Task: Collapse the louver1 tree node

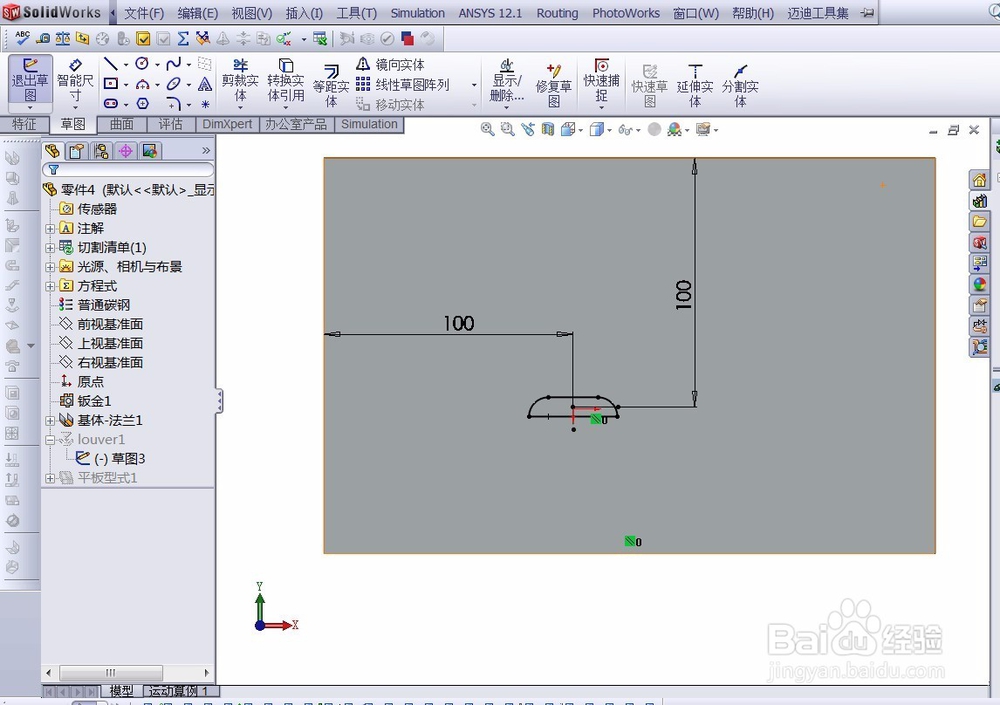Action: [50, 440]
